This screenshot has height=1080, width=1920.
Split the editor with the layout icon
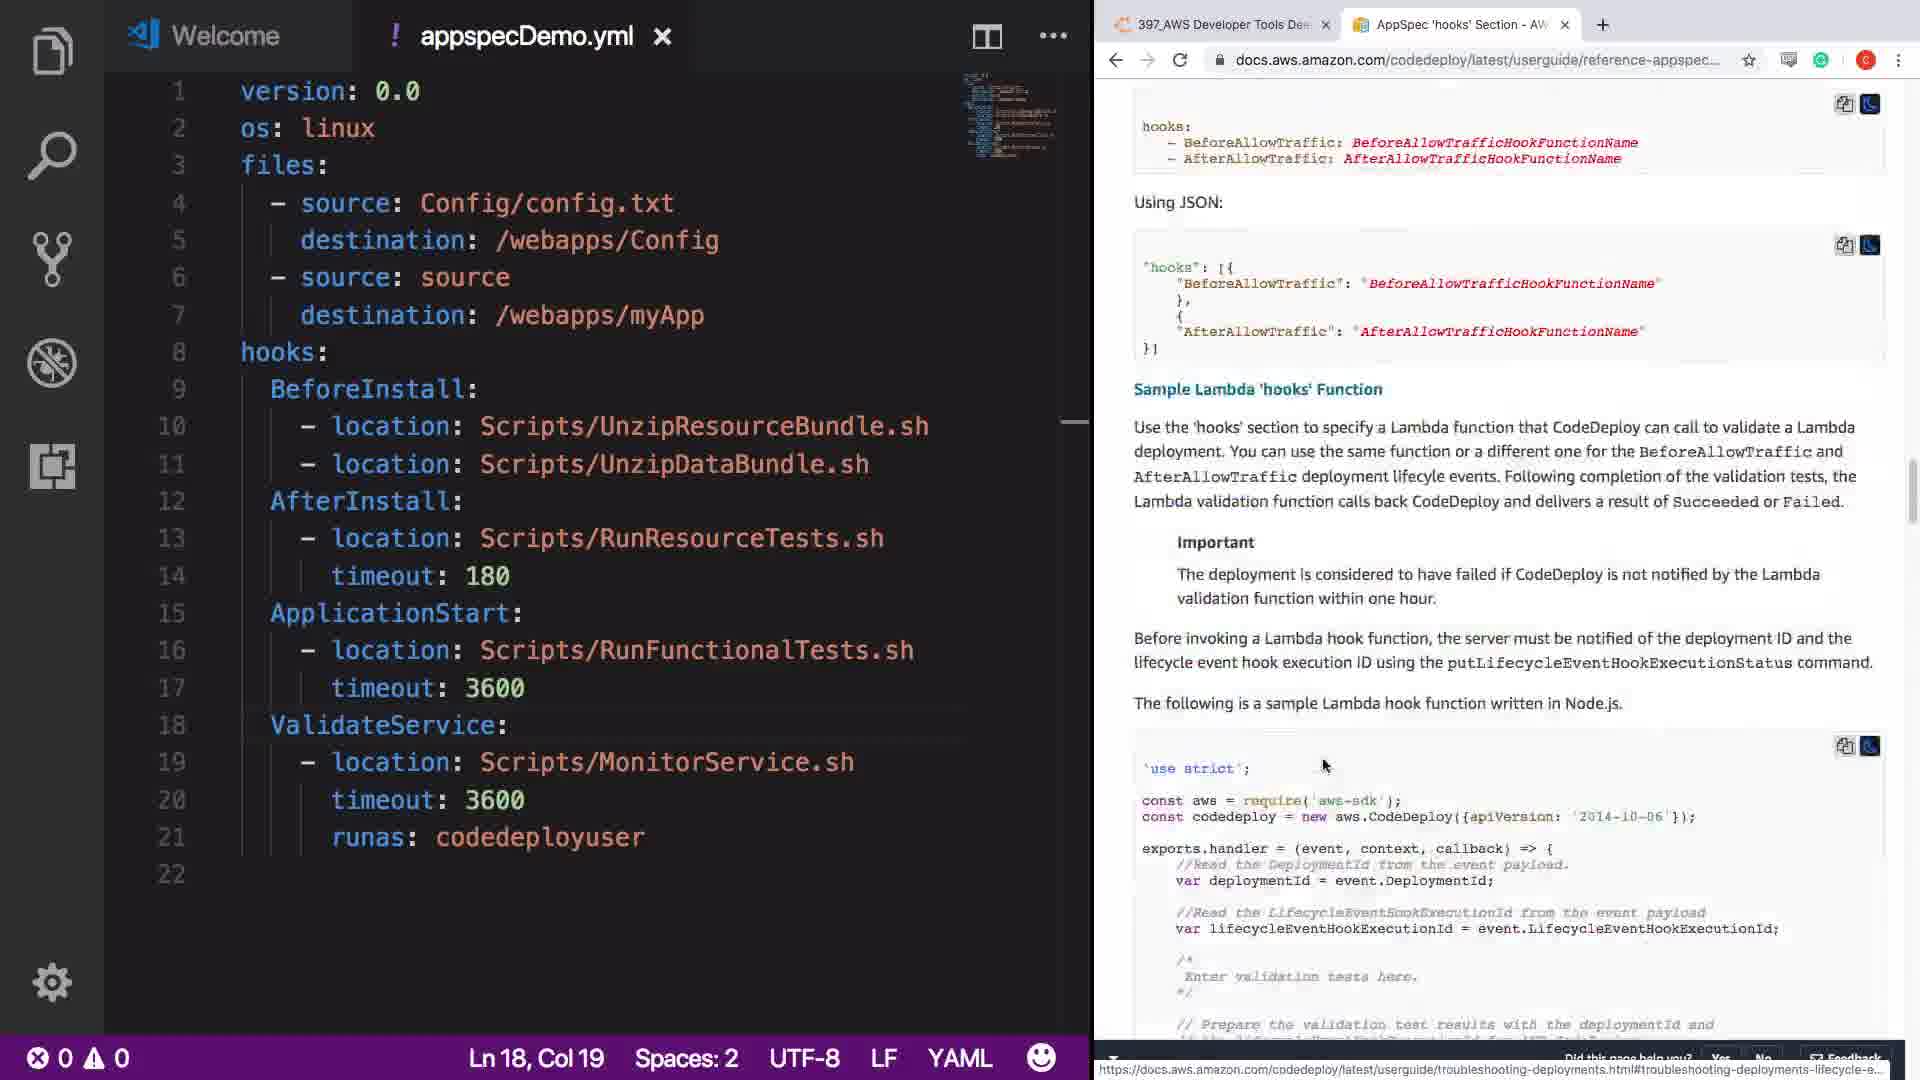coord(986,37)
